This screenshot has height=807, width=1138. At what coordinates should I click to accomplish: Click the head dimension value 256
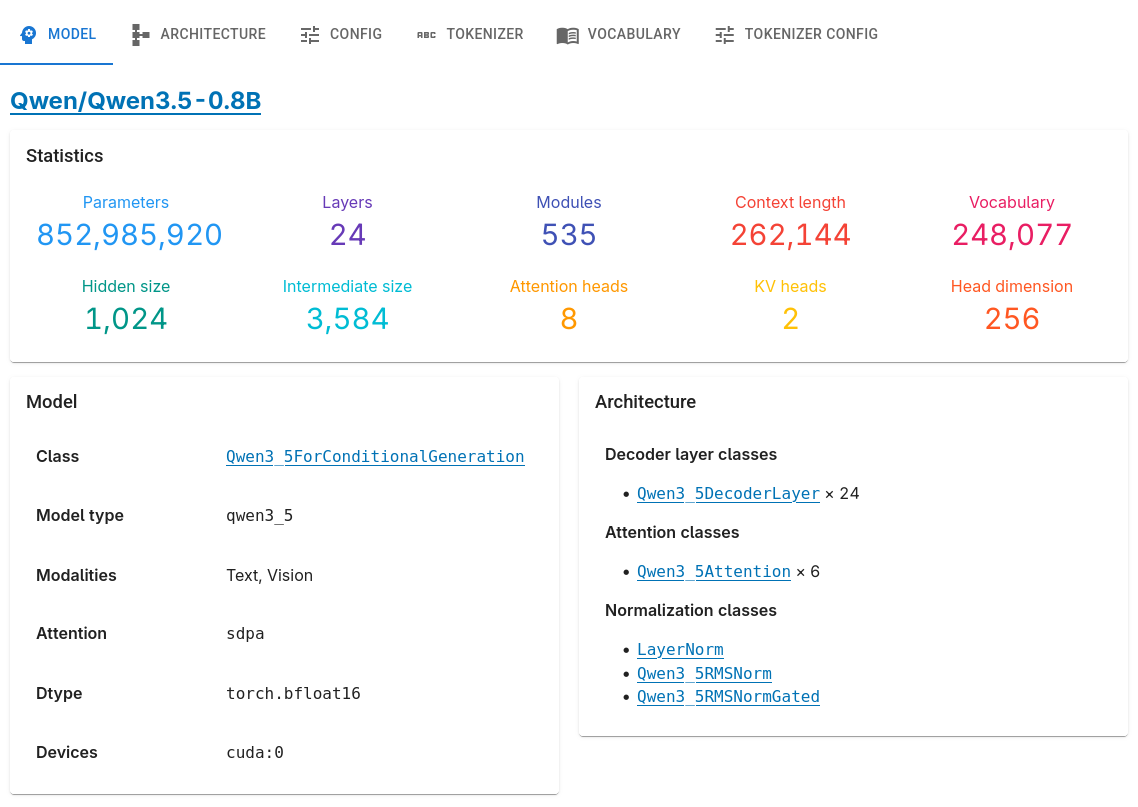(x=1012, y=319)
